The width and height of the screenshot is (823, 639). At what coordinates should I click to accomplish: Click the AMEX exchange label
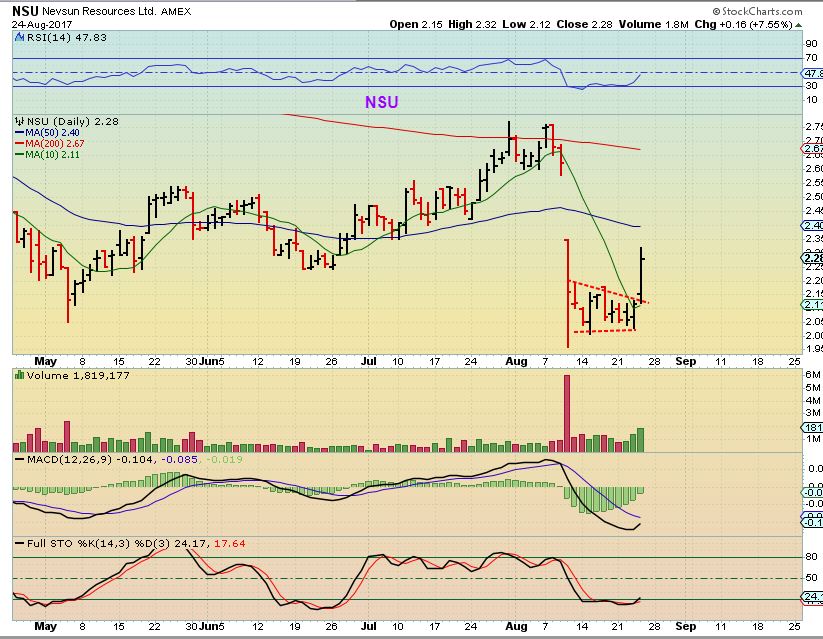tap(176, 11)
